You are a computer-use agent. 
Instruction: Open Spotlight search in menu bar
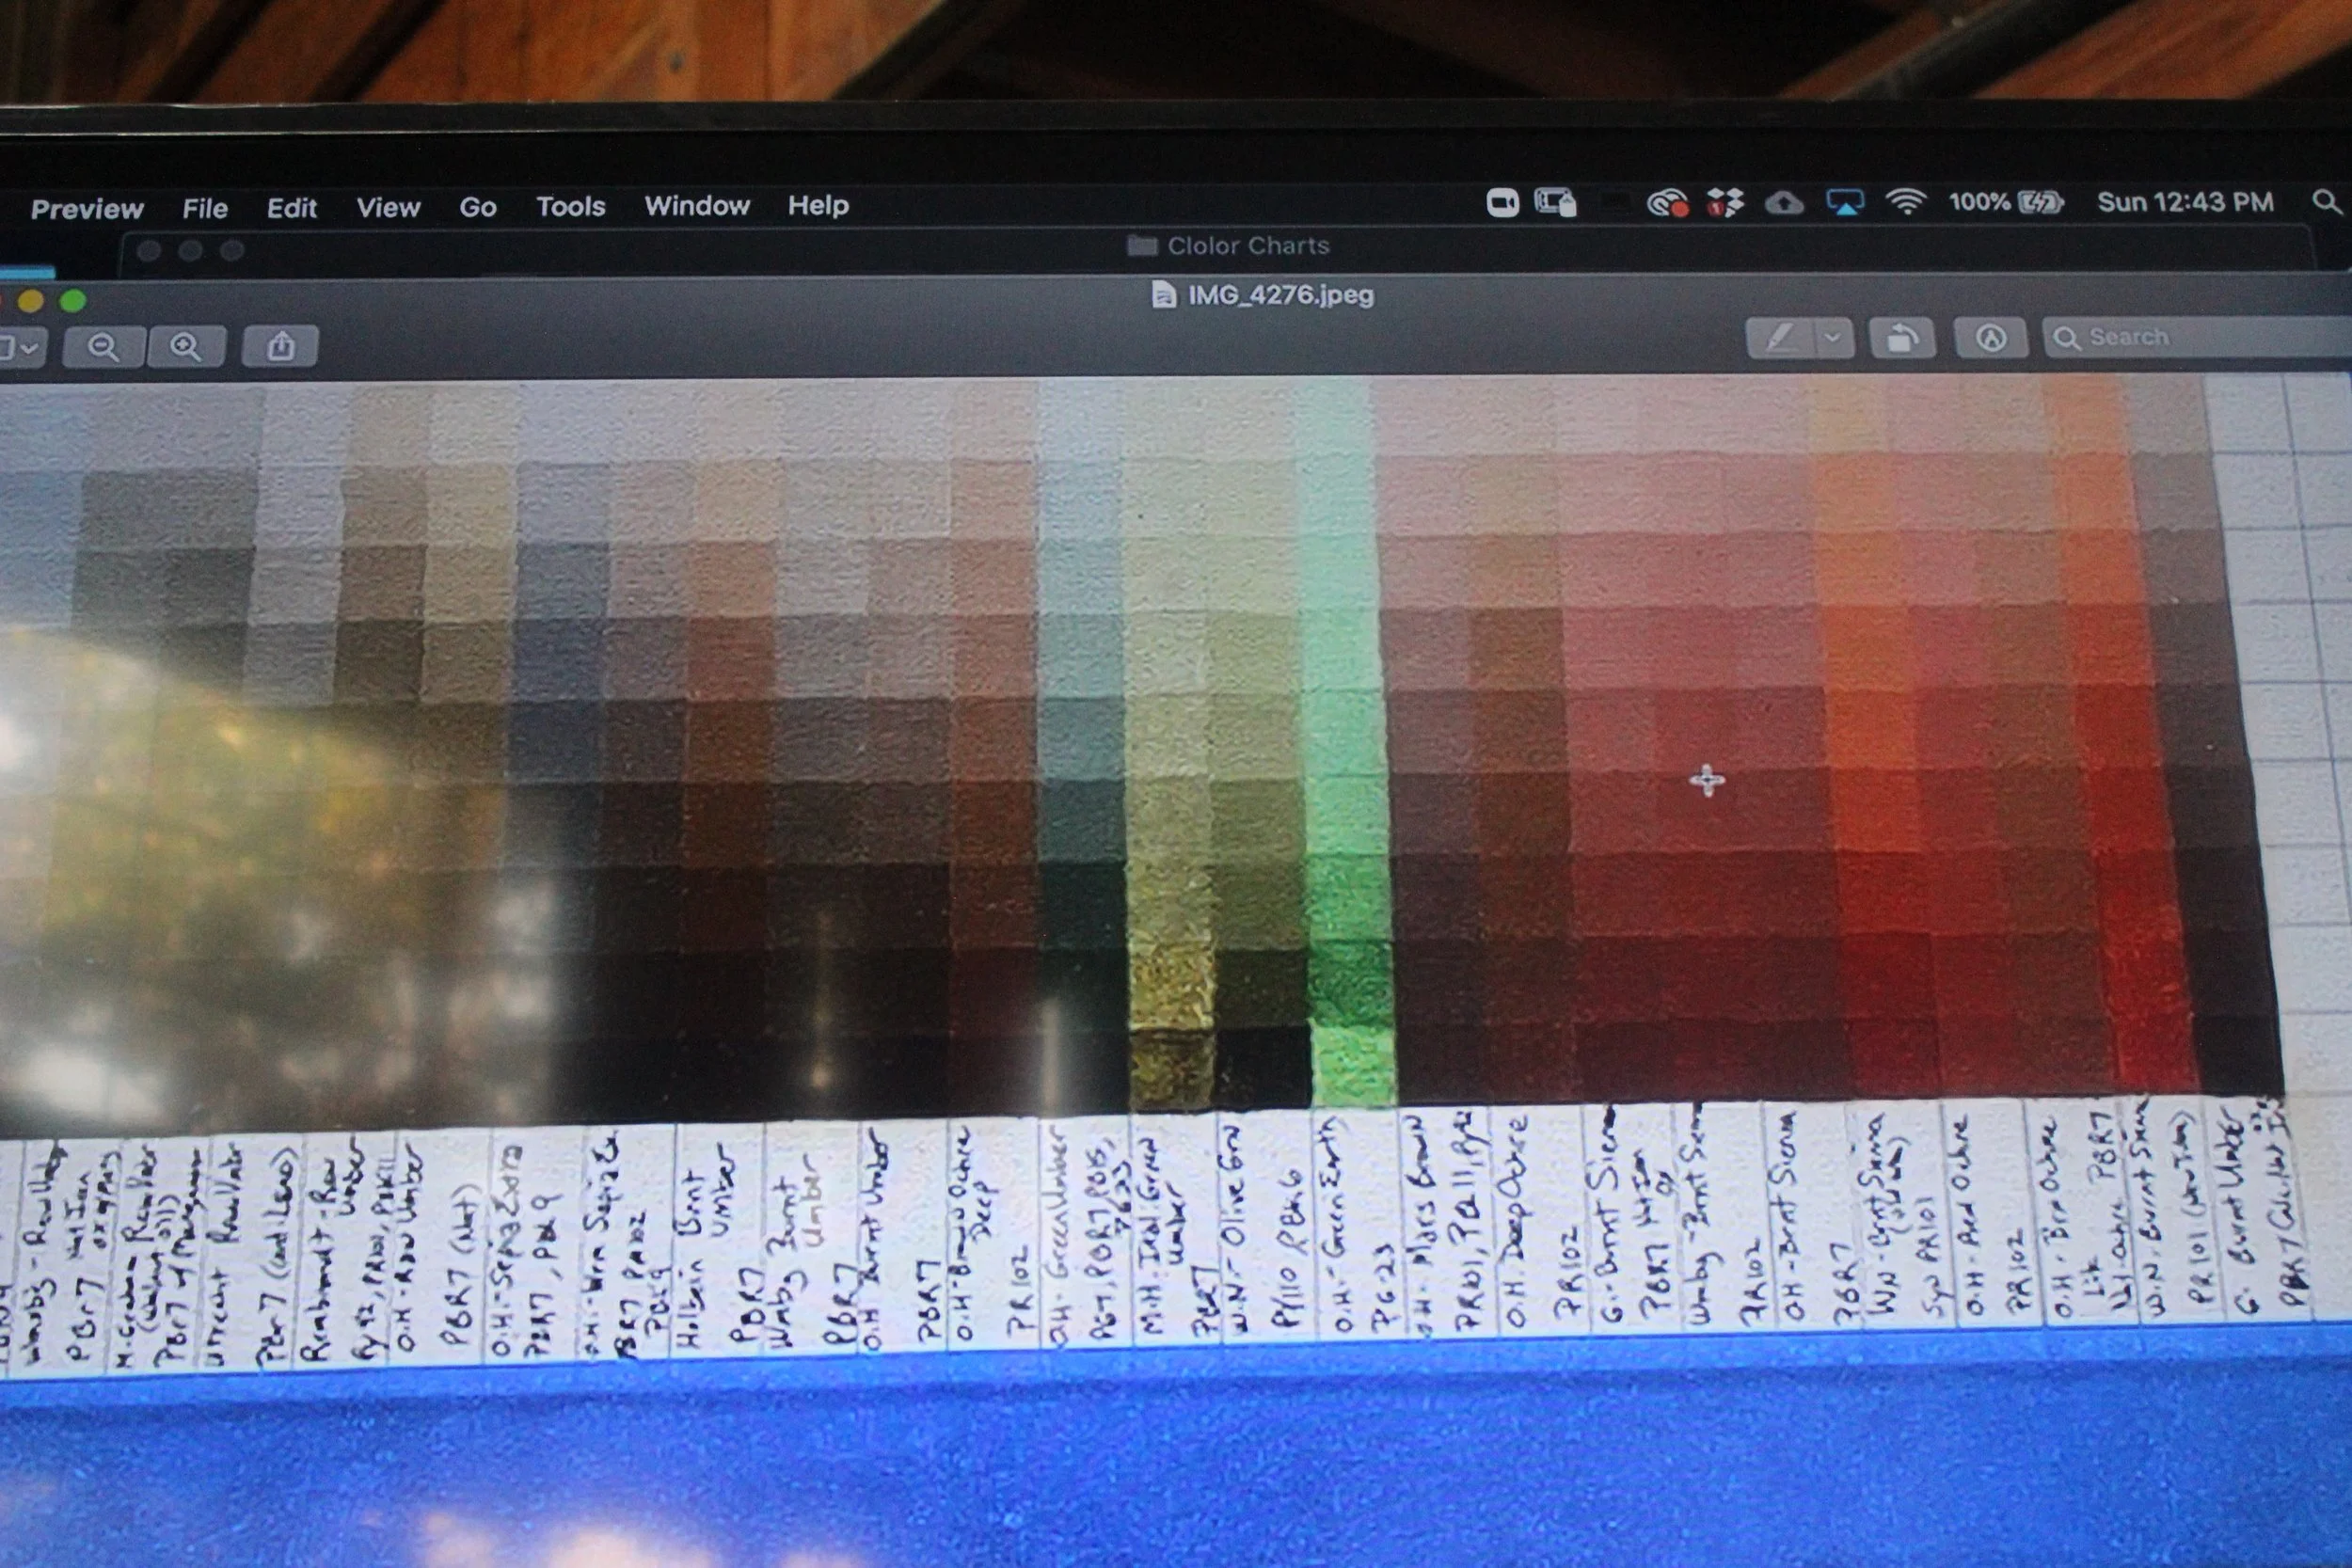(x=2326, y=202)
